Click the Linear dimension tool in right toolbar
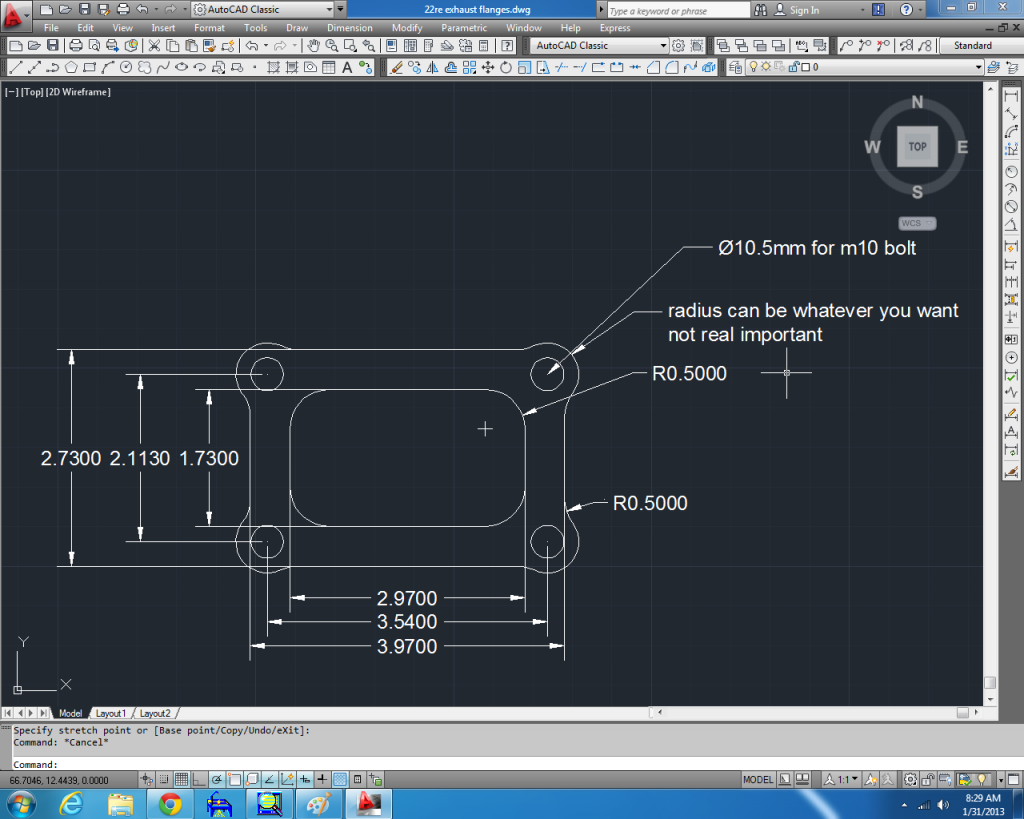The width and height of the screenshot is (1024, 819). [1011, 96]
